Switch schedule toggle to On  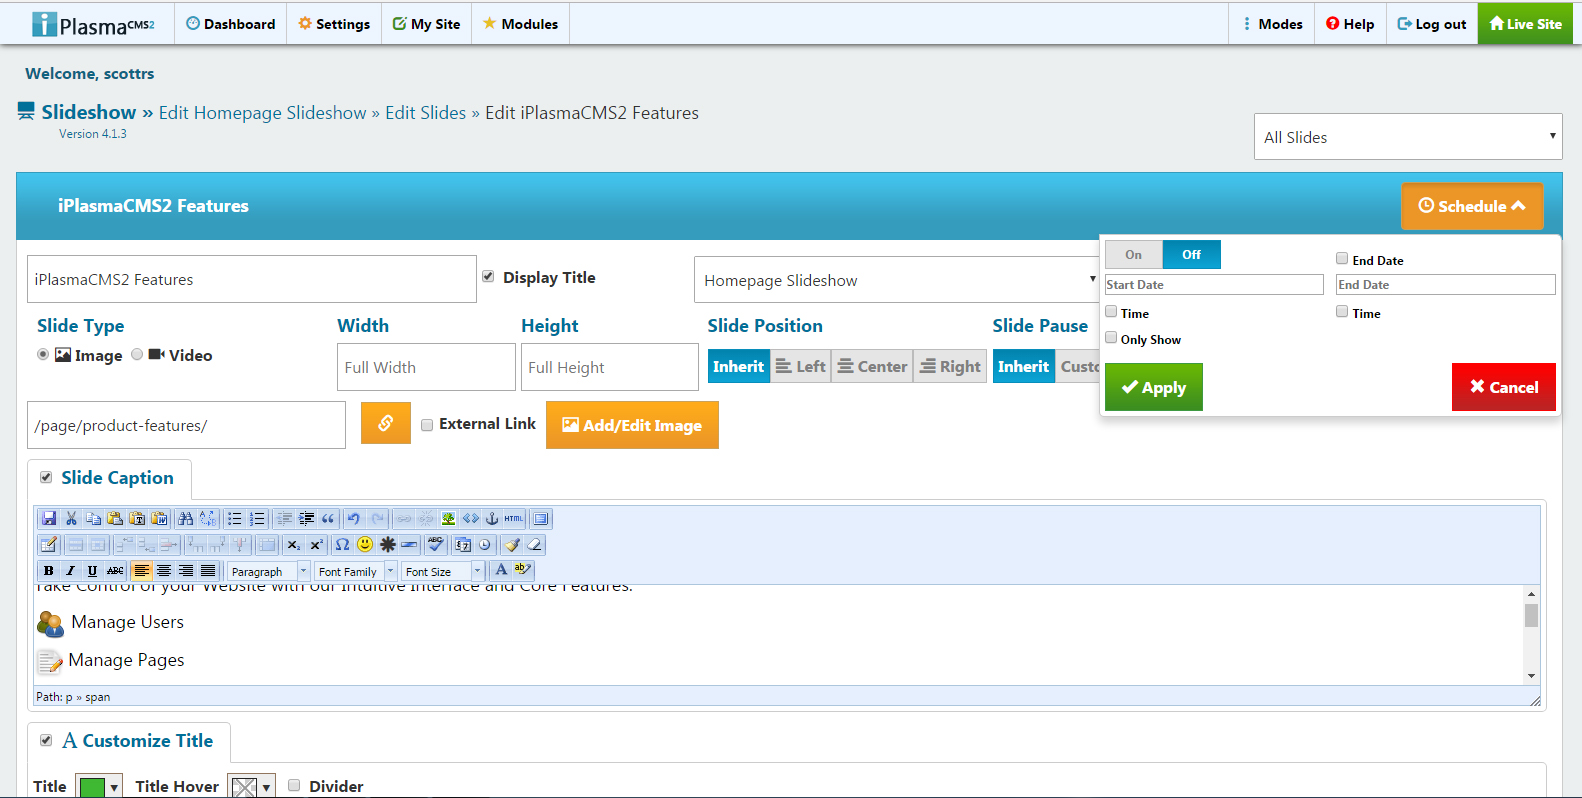[x=1133, y=255]
